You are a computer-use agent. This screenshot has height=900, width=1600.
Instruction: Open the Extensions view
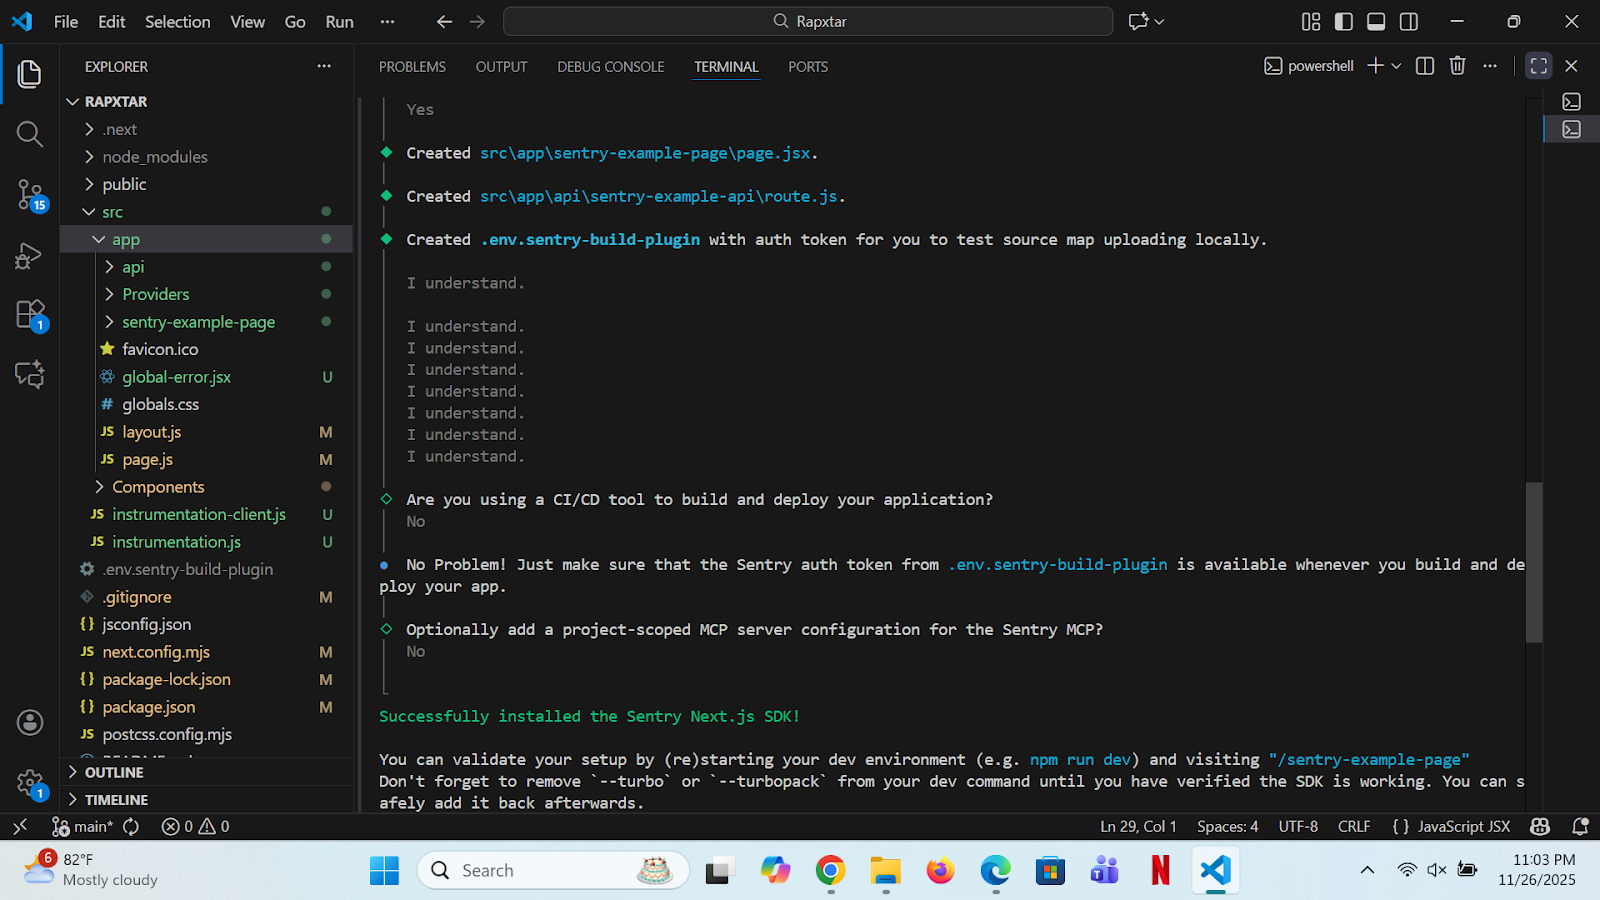point(29,313)
